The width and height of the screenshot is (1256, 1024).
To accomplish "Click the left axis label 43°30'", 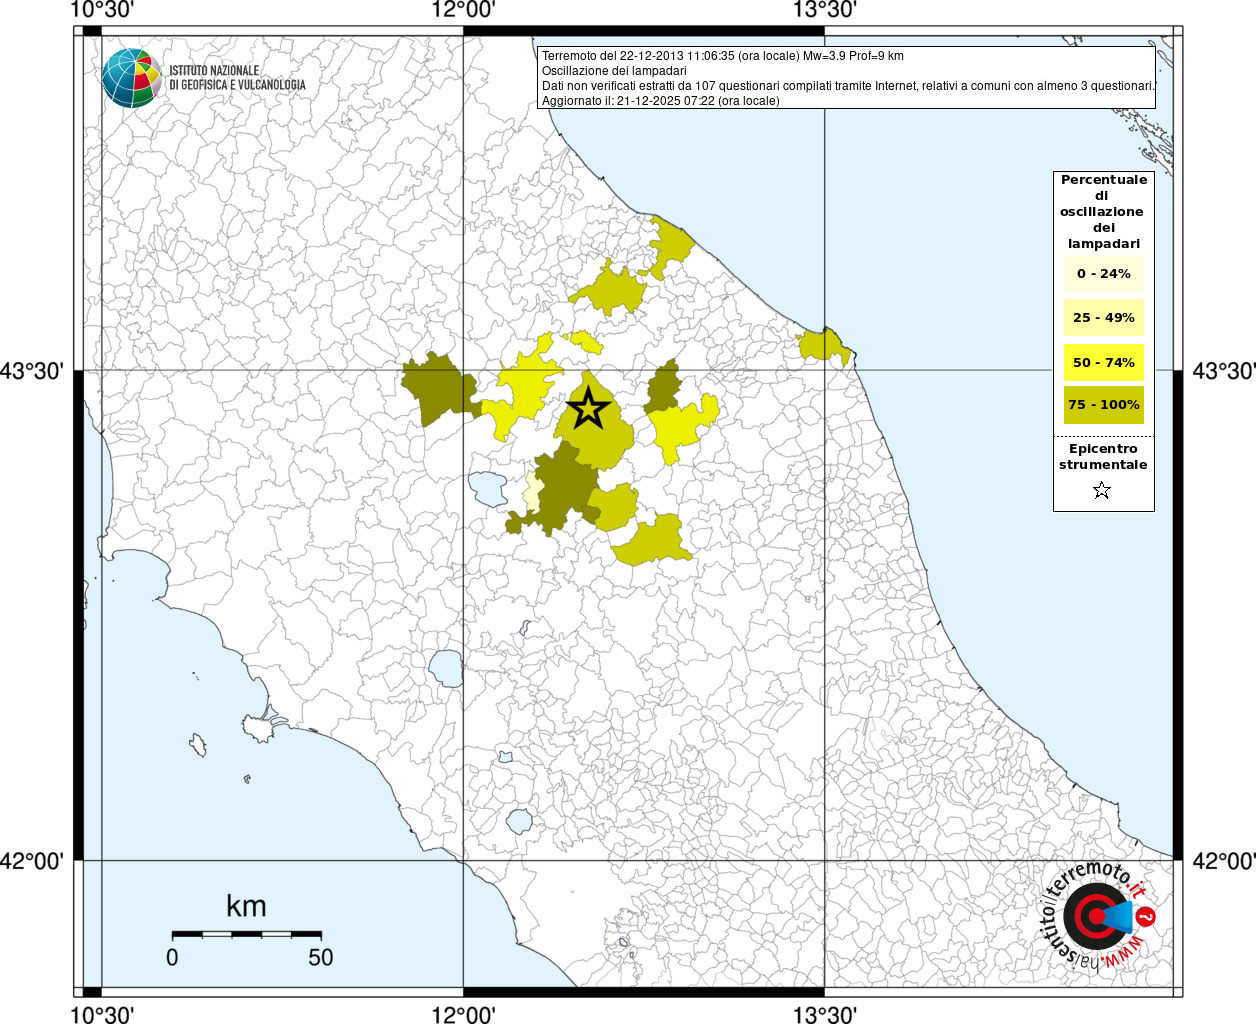I will pyautogui.click(x=32, y=371).
